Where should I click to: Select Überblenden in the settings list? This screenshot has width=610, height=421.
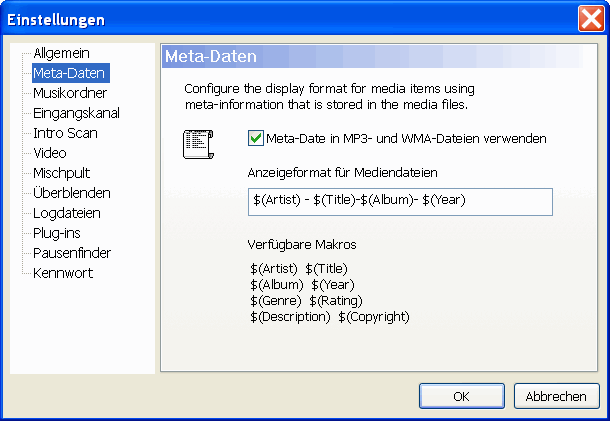pyautogui.click(x=71, y=193)
